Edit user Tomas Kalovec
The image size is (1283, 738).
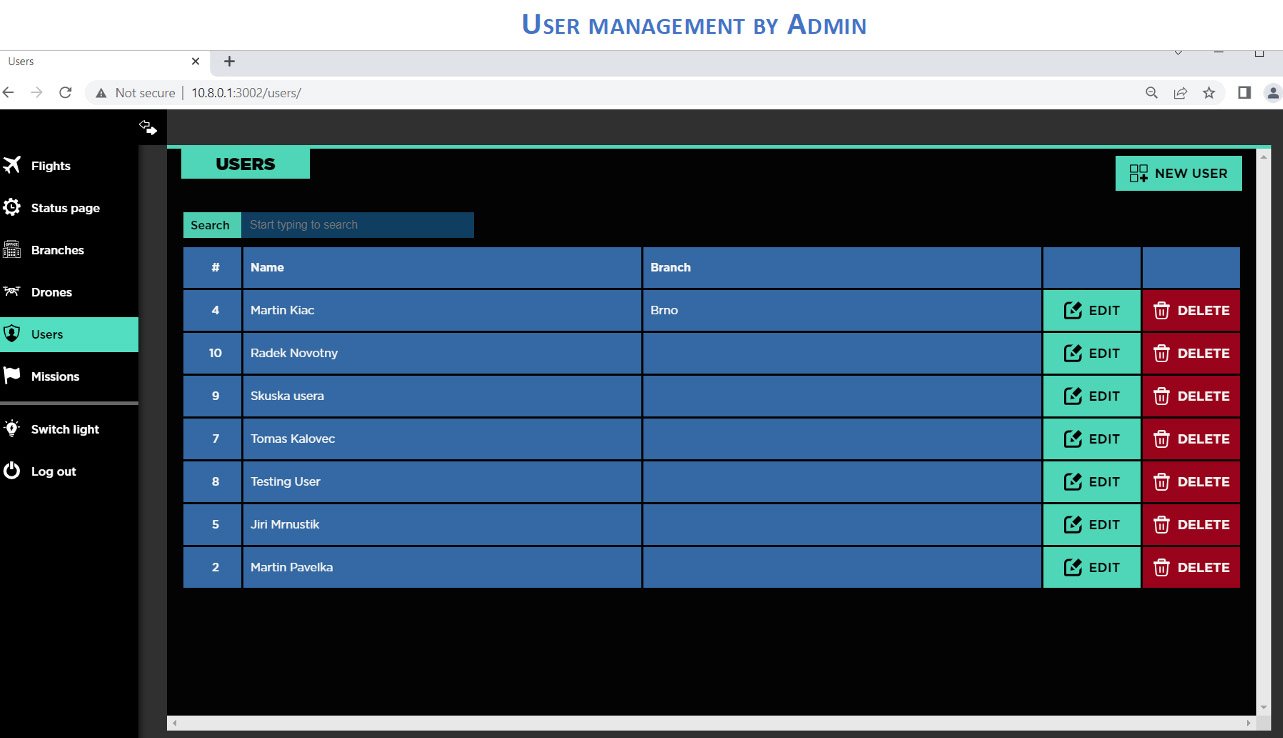[x=1091, y=439]
